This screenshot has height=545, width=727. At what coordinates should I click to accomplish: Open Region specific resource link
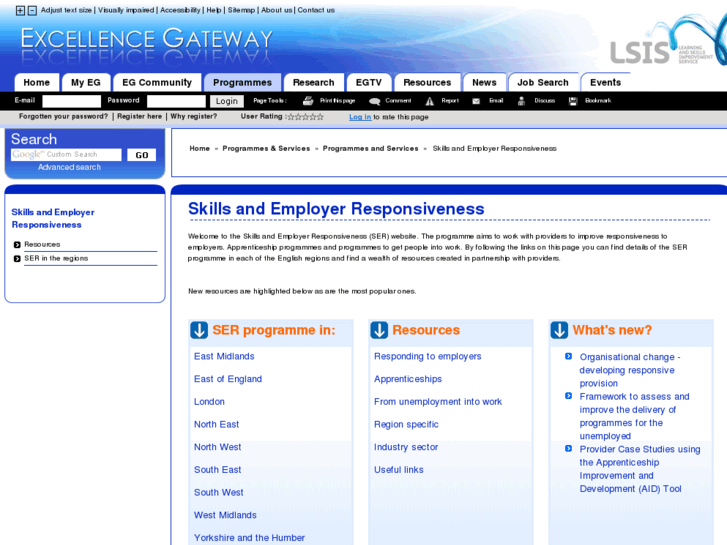[x=406, y=424]
